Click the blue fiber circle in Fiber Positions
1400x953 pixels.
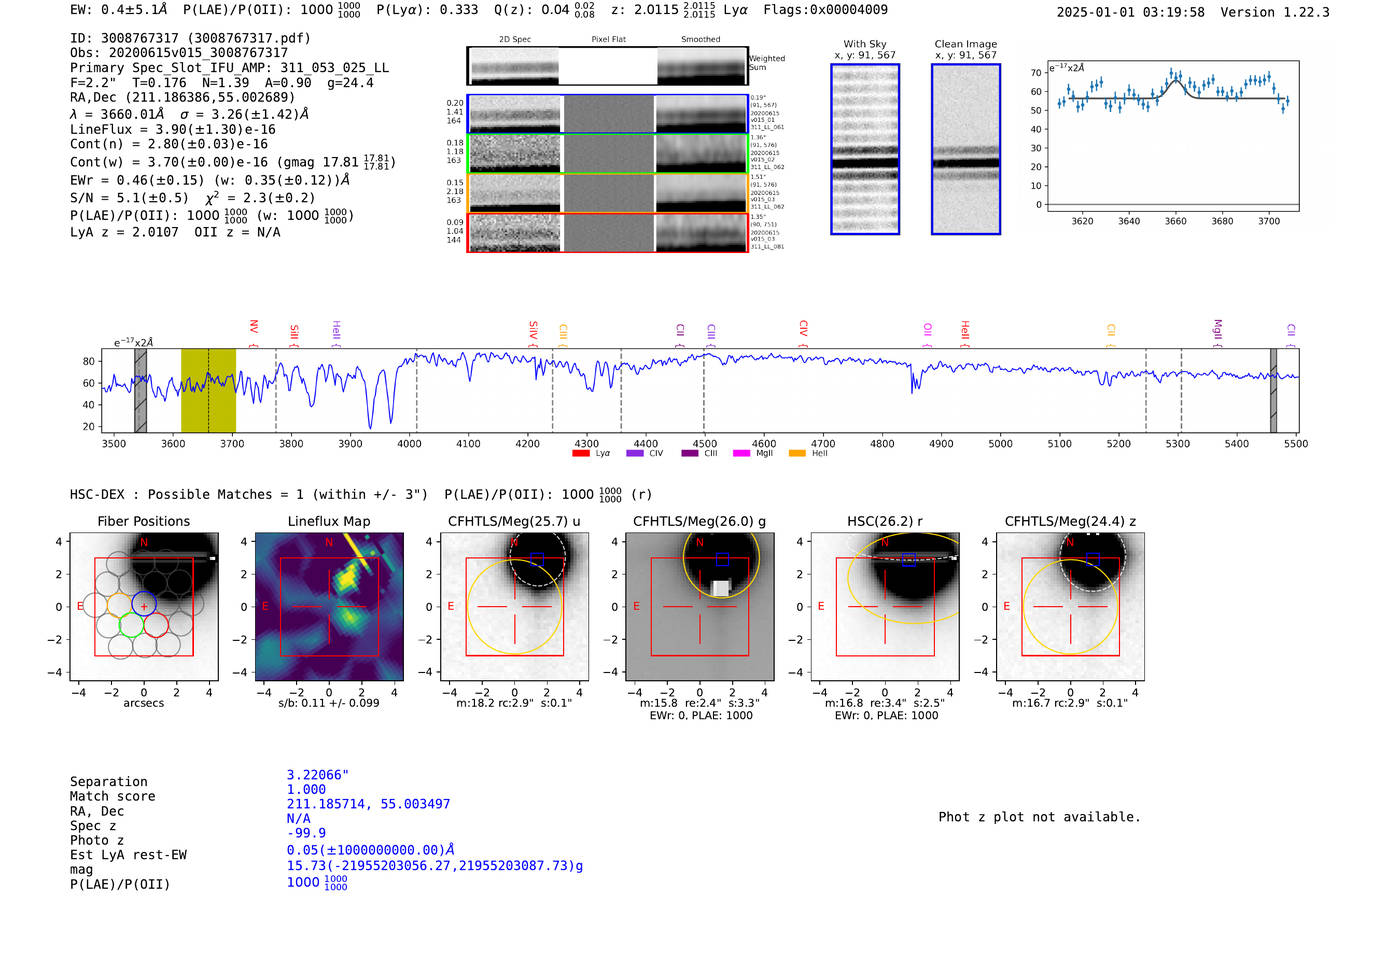(144, 605)
